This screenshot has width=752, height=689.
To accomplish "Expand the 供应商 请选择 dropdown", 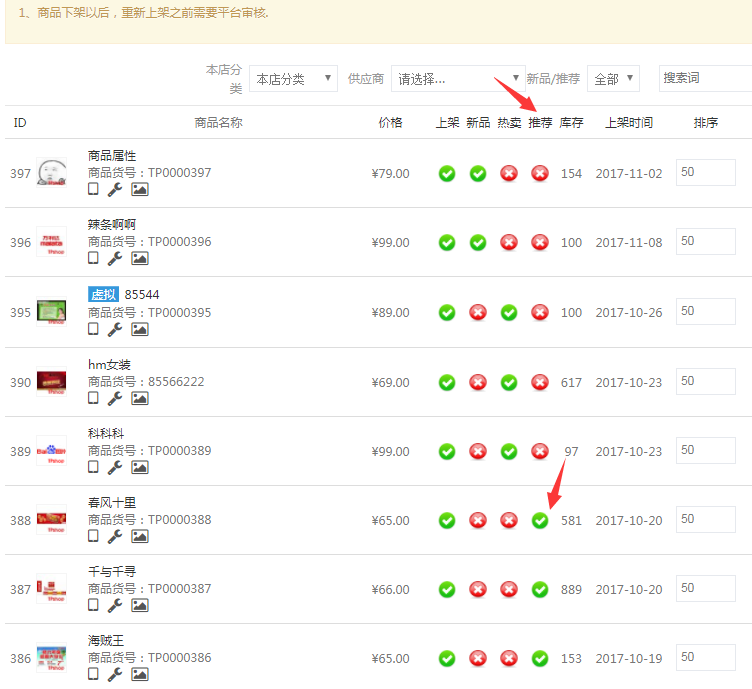I will pos(457,79).
